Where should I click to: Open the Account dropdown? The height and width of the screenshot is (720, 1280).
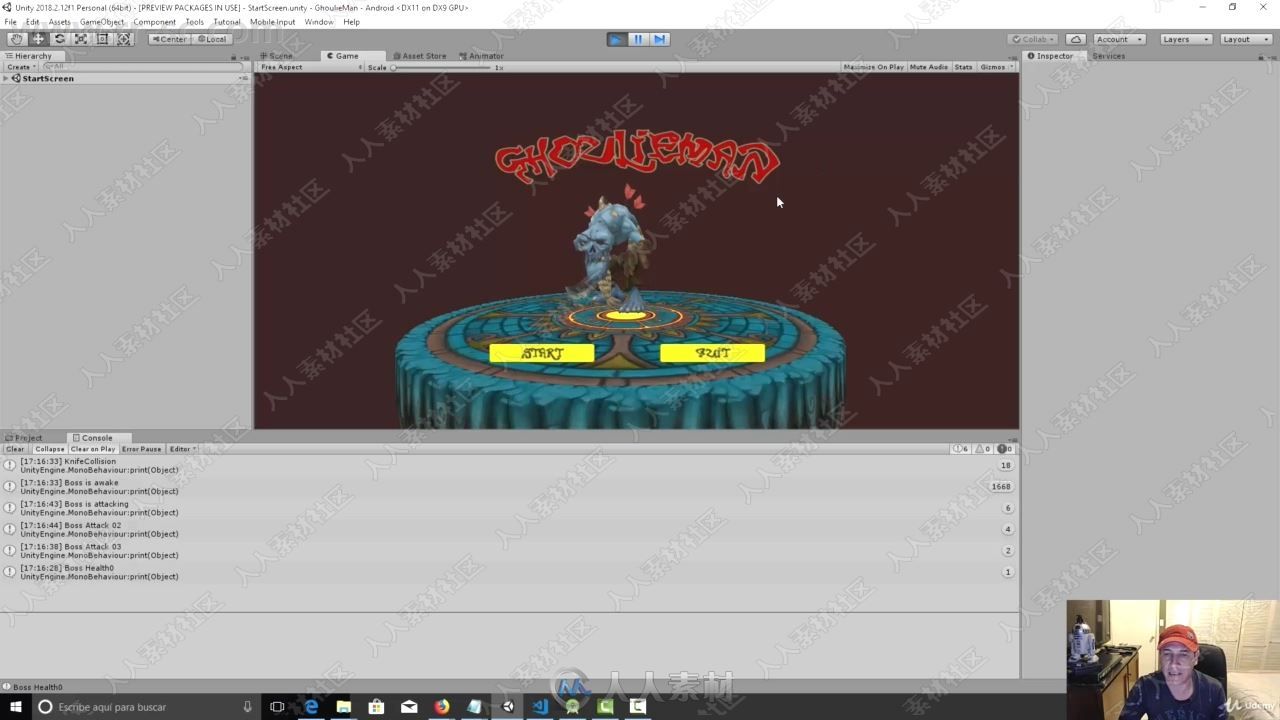pos(1119,39)
